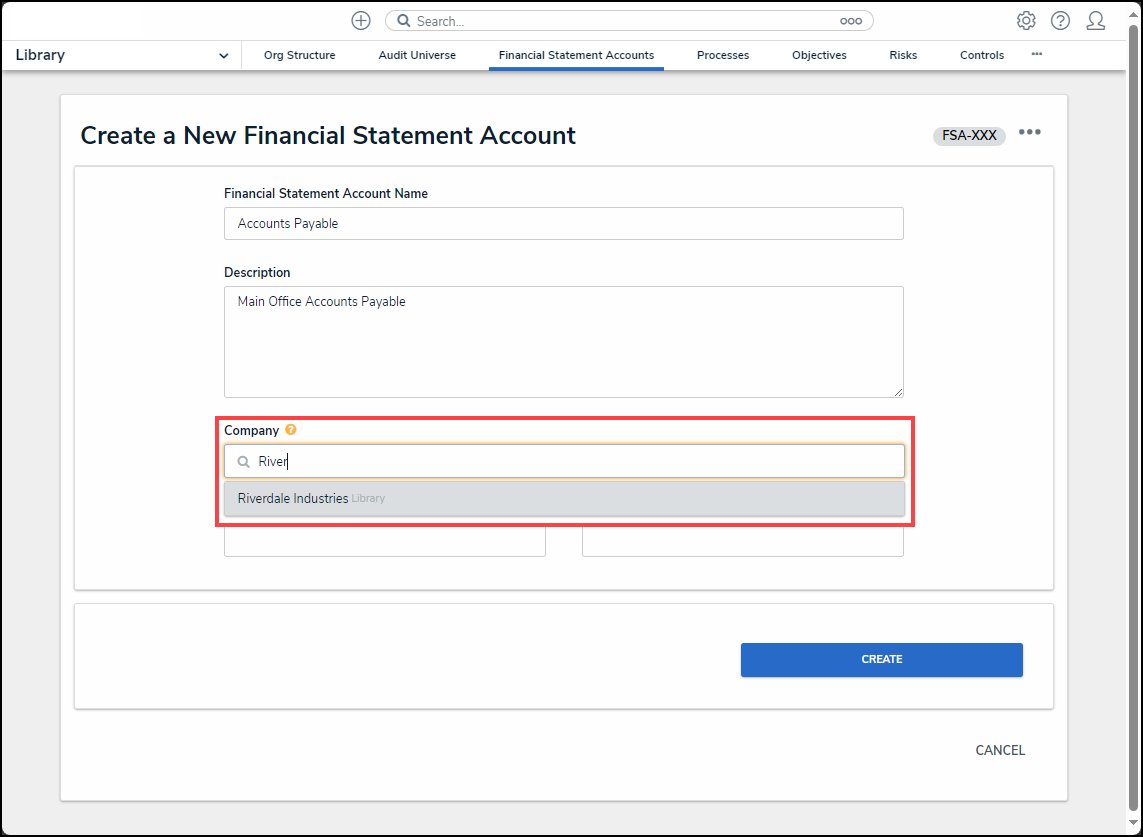This screenshot has height=837, width=1143.
Task: Click the Company field help icon
Action: (291, 430)
